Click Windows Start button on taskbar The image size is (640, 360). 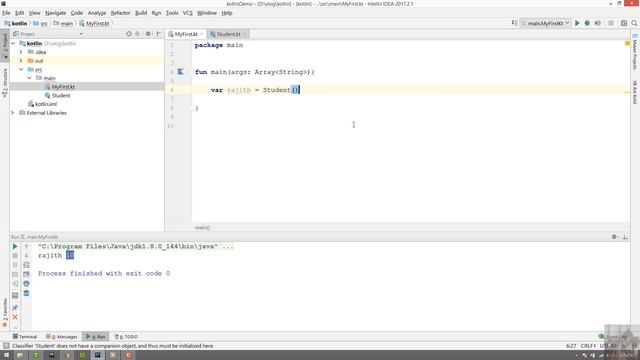[x=6, y=355]
